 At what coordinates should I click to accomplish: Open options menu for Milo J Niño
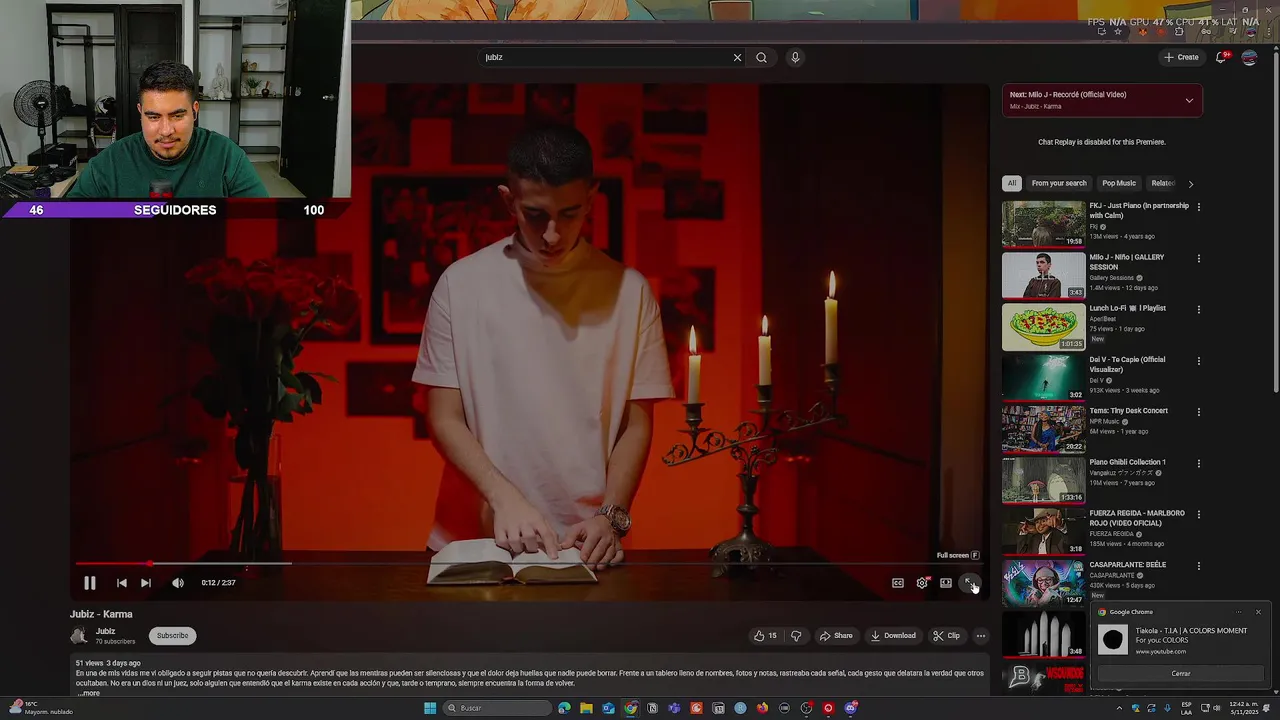pyautogui.click(x=1199, y=258)
